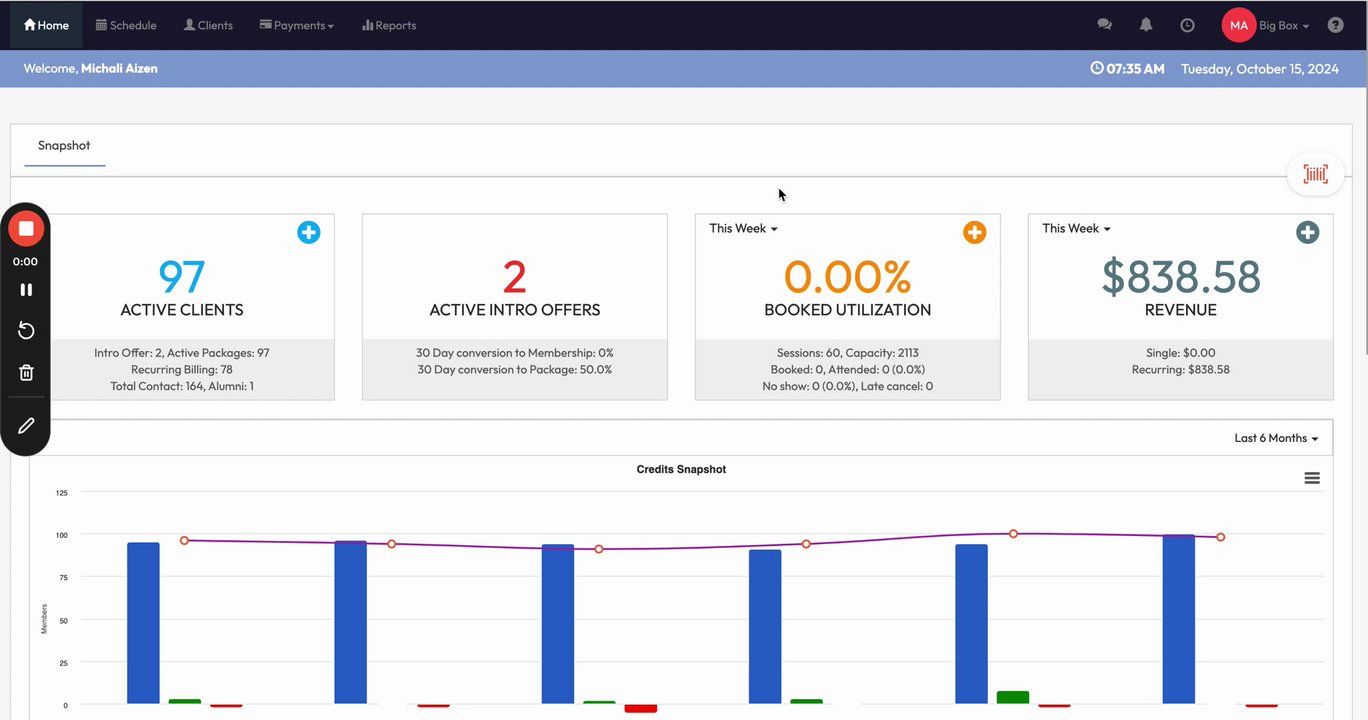The image size is (1368, 720).
Task: Expand the Big Box account dropdown
Action: click(x=1284, y=25)
